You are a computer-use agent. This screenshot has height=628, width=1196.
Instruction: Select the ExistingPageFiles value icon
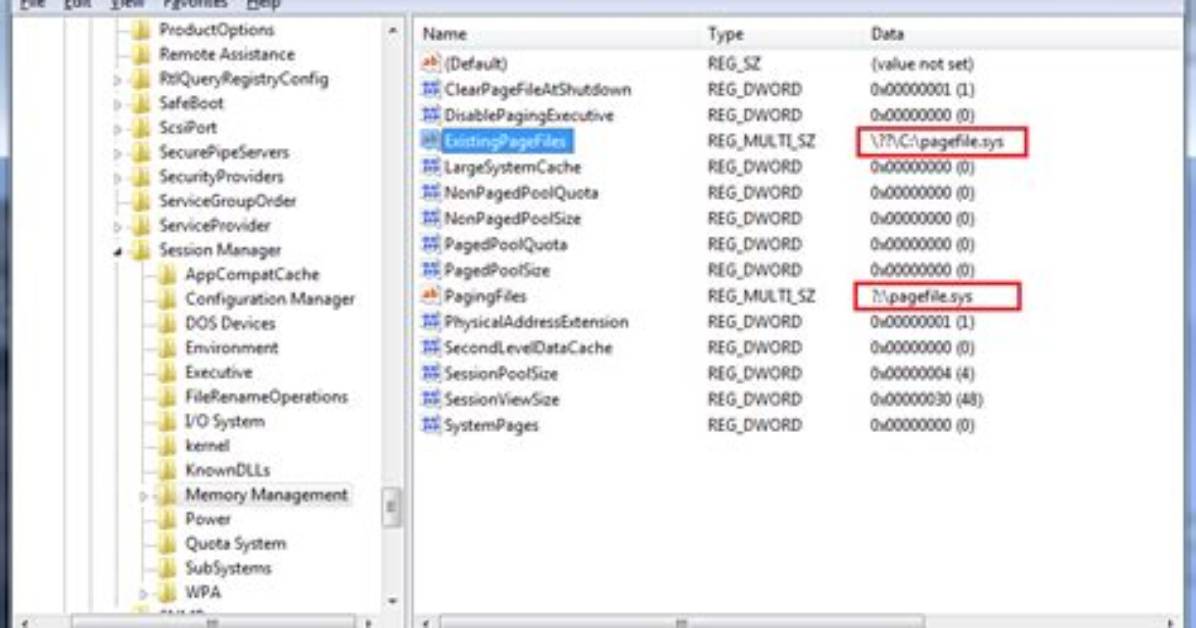pyautogui.click(x=431, y=141)
